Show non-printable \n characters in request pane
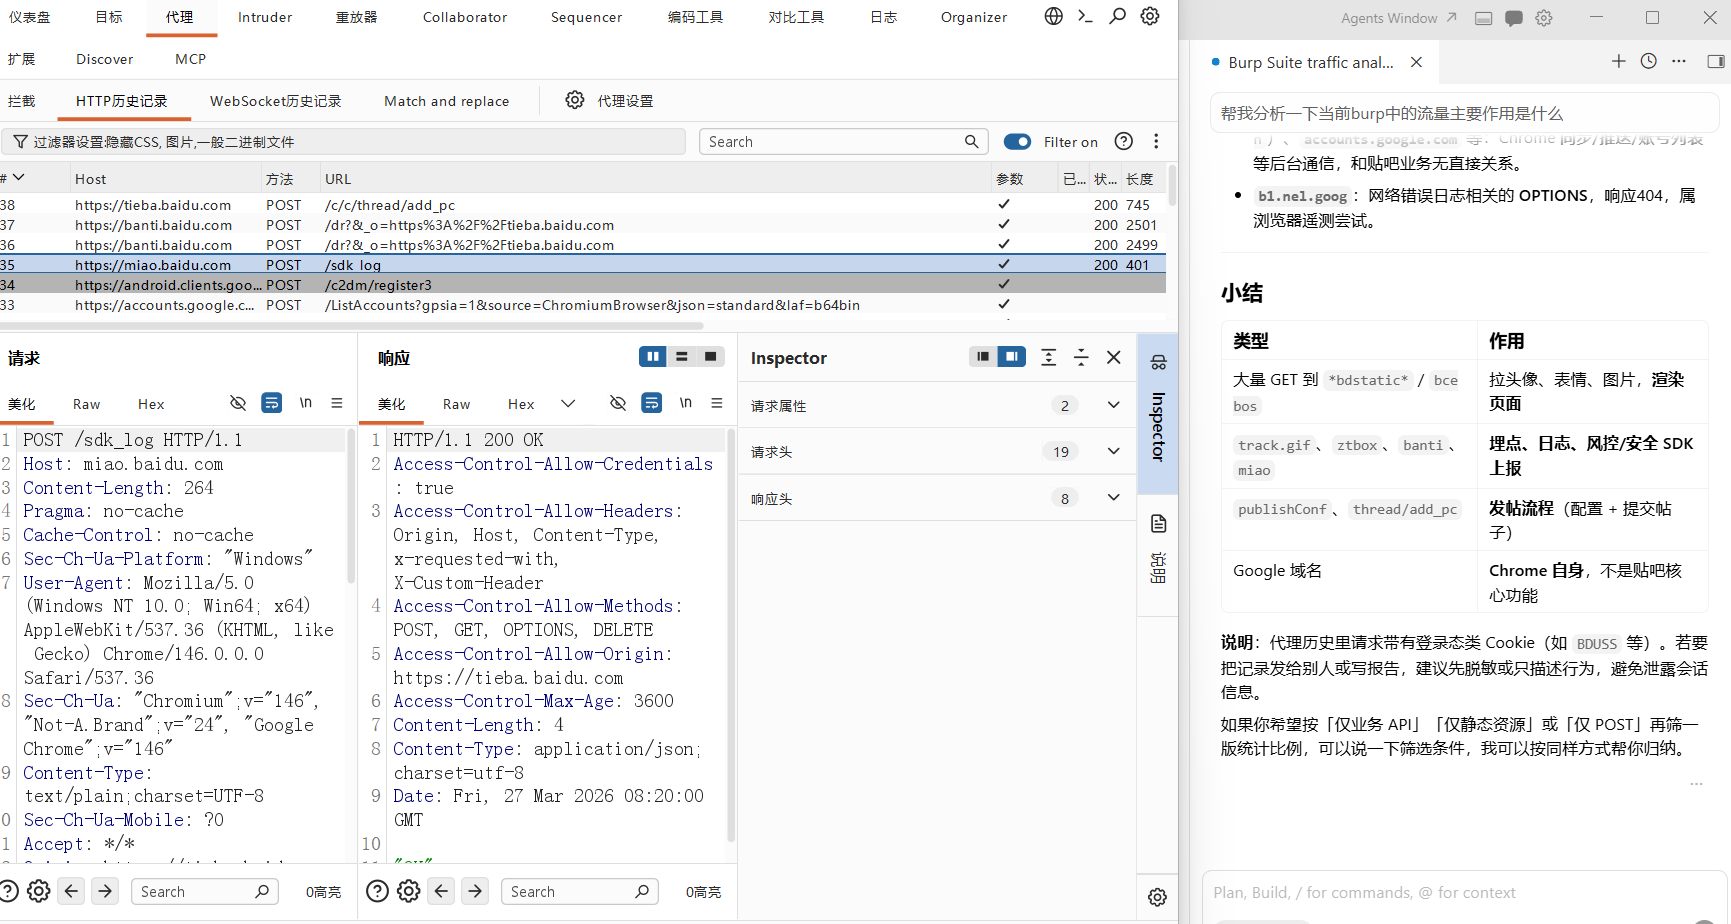The width and height of the screenshot is (1731, 924). point(306,403)
